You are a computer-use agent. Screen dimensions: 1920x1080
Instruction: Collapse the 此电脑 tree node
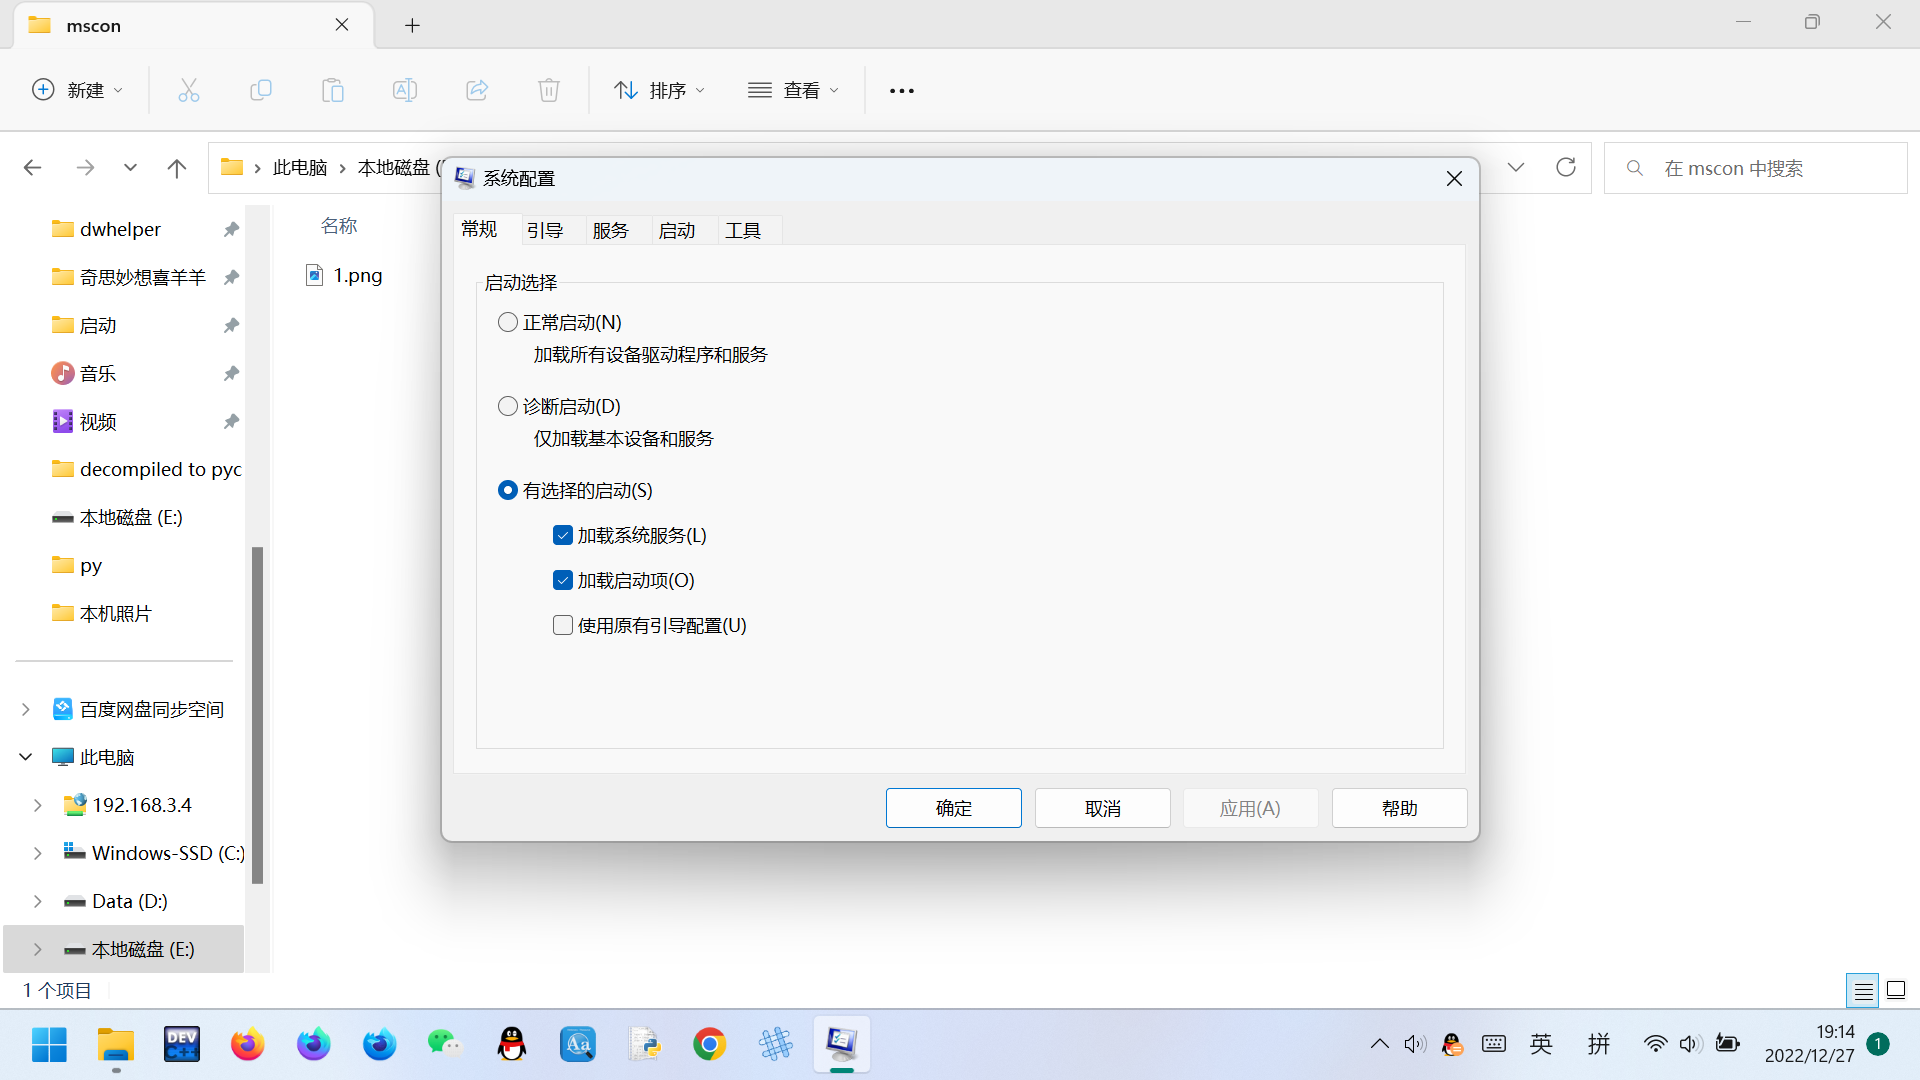[x=26, y=757]
